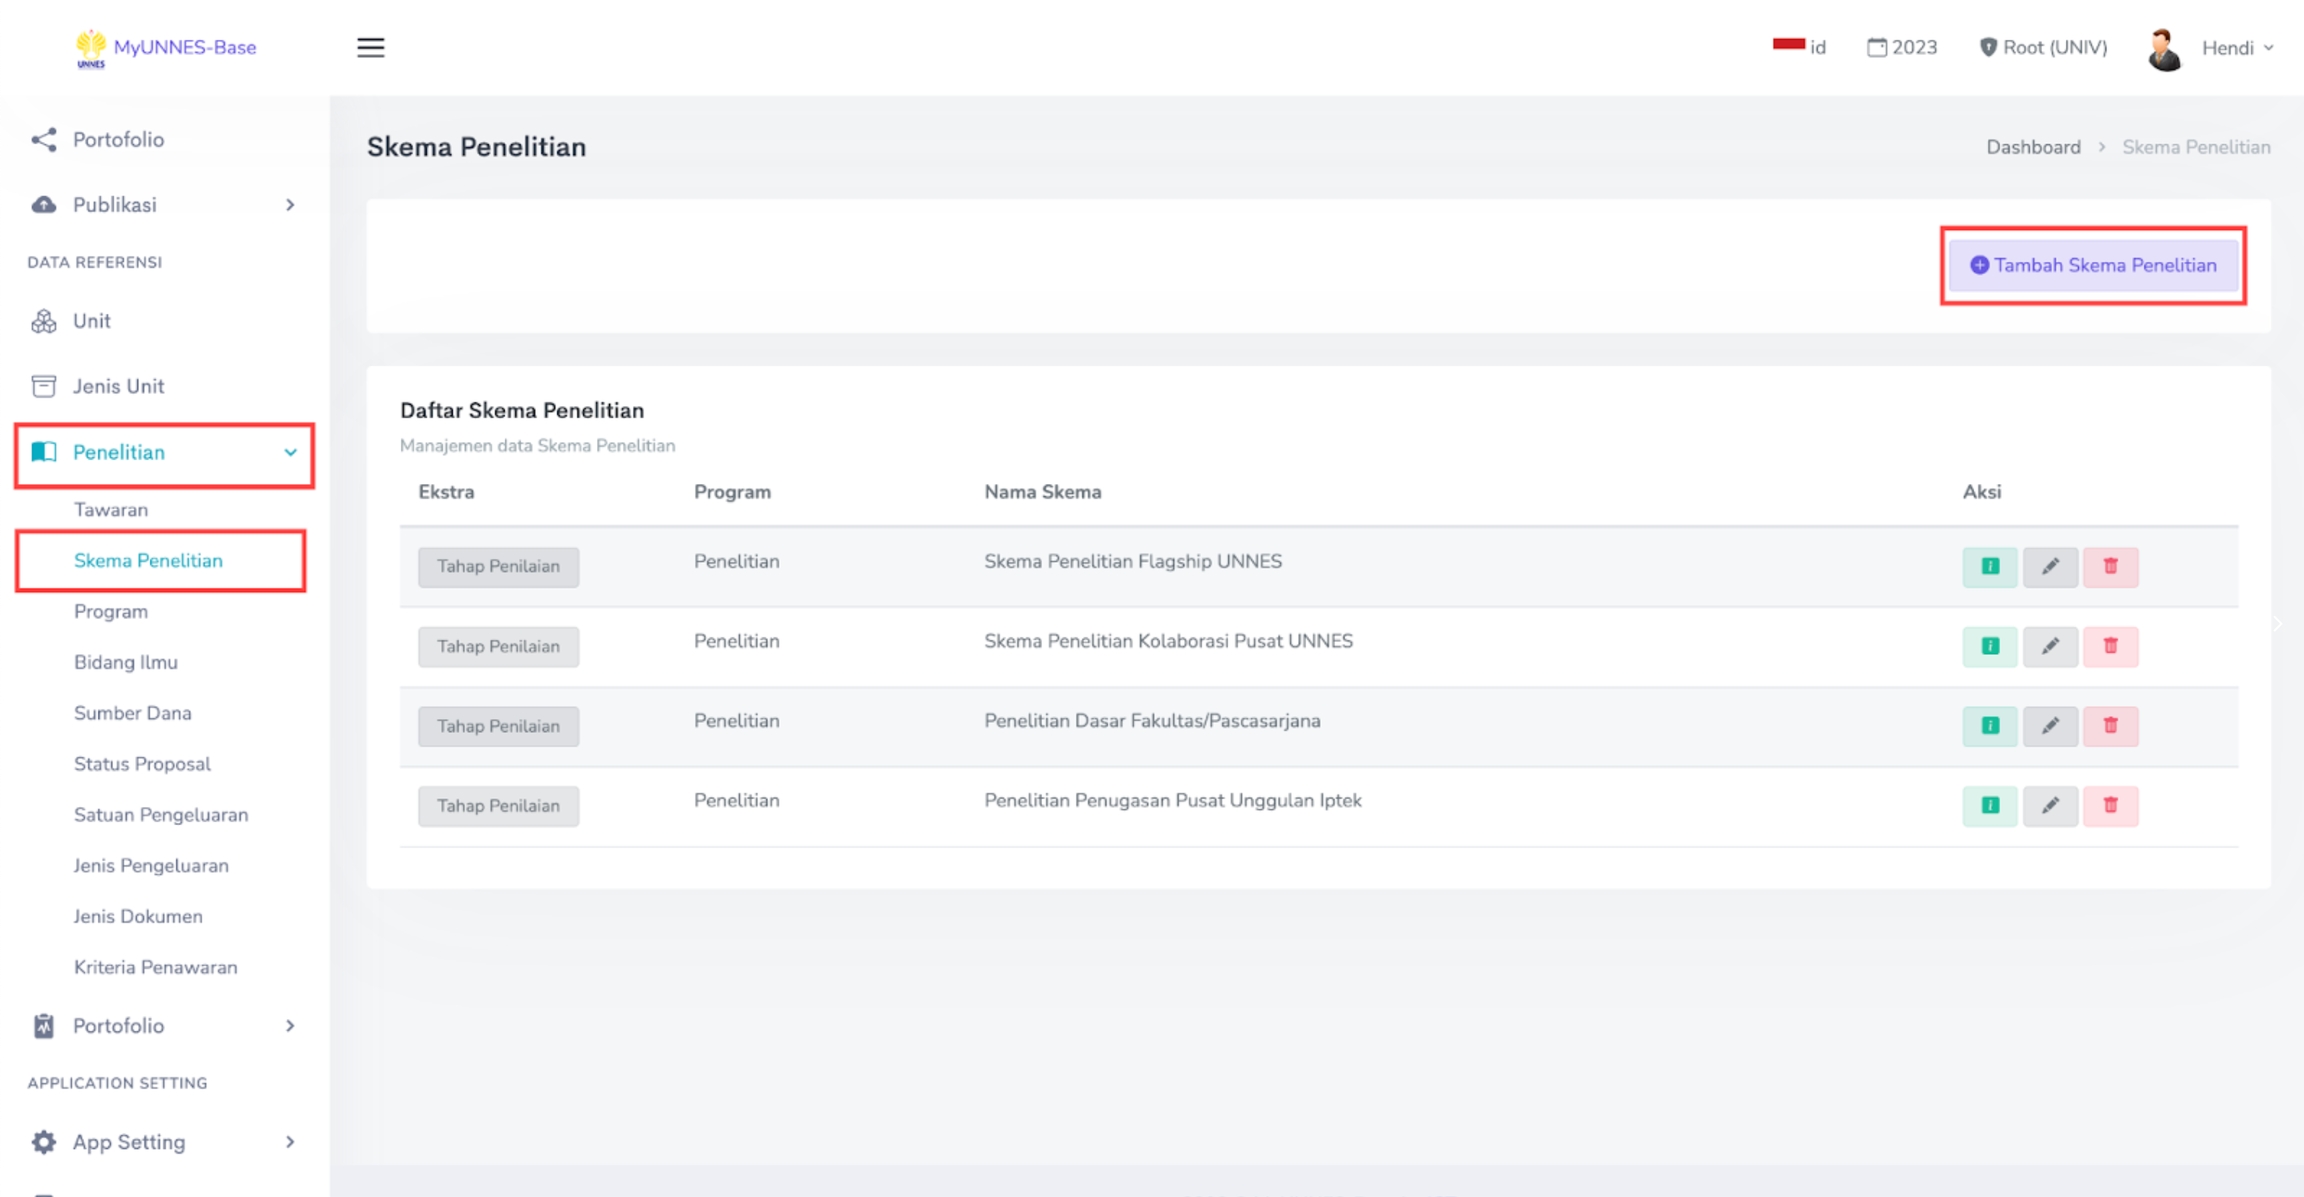Go to Sumber Dana in the sidebar
Screen dimensions: 2304x1197
coord(132,713)
